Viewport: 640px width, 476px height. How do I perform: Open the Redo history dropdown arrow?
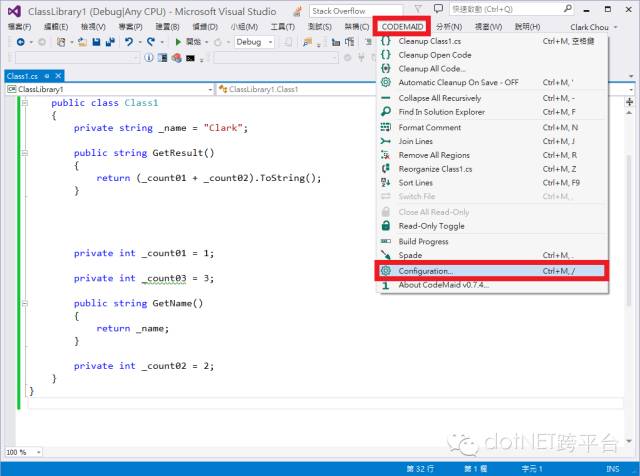[162, 42]
